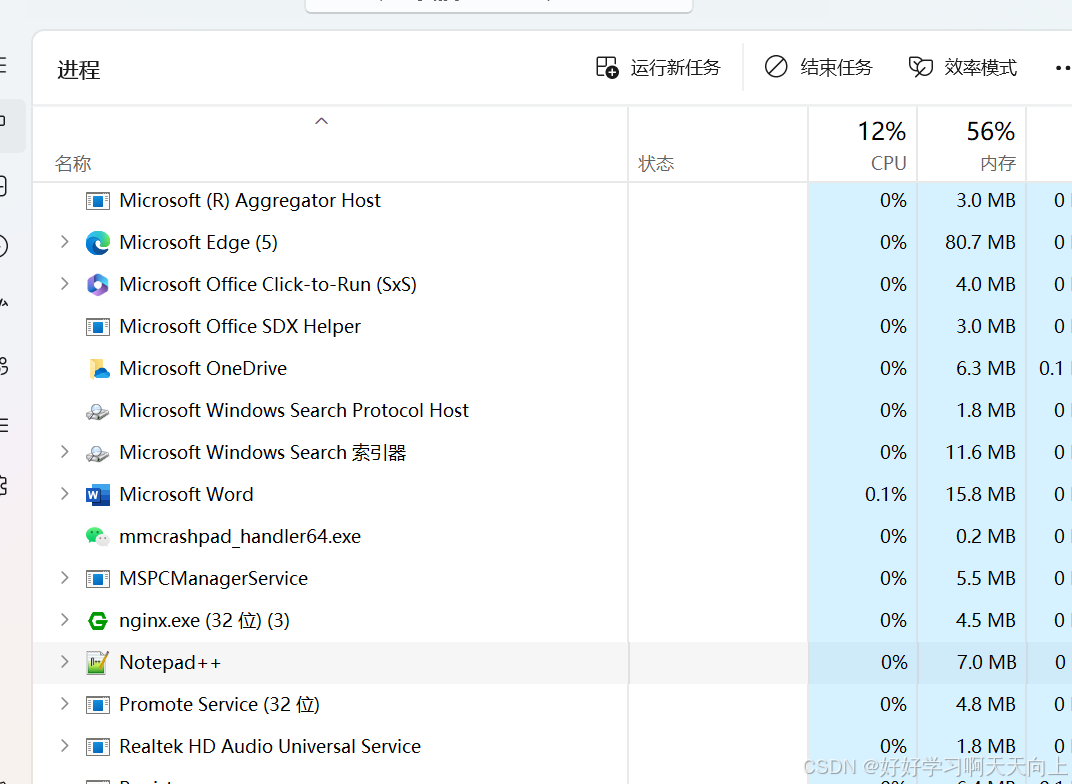Click the 11.6 MB memory value
The height and width of the screenshot is (784, 1072).
(980, 452)
